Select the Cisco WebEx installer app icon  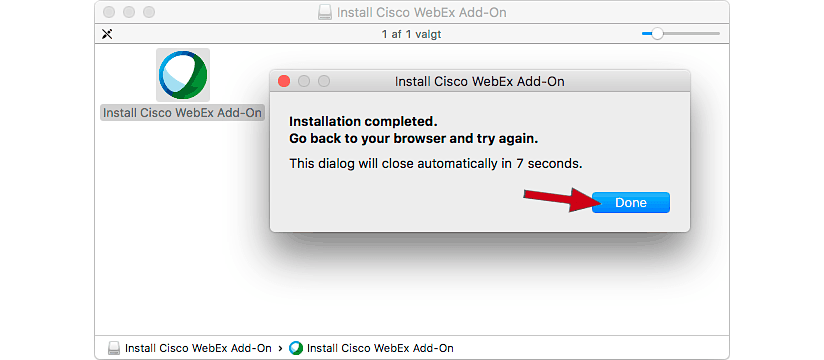click(x=183, y=75)
